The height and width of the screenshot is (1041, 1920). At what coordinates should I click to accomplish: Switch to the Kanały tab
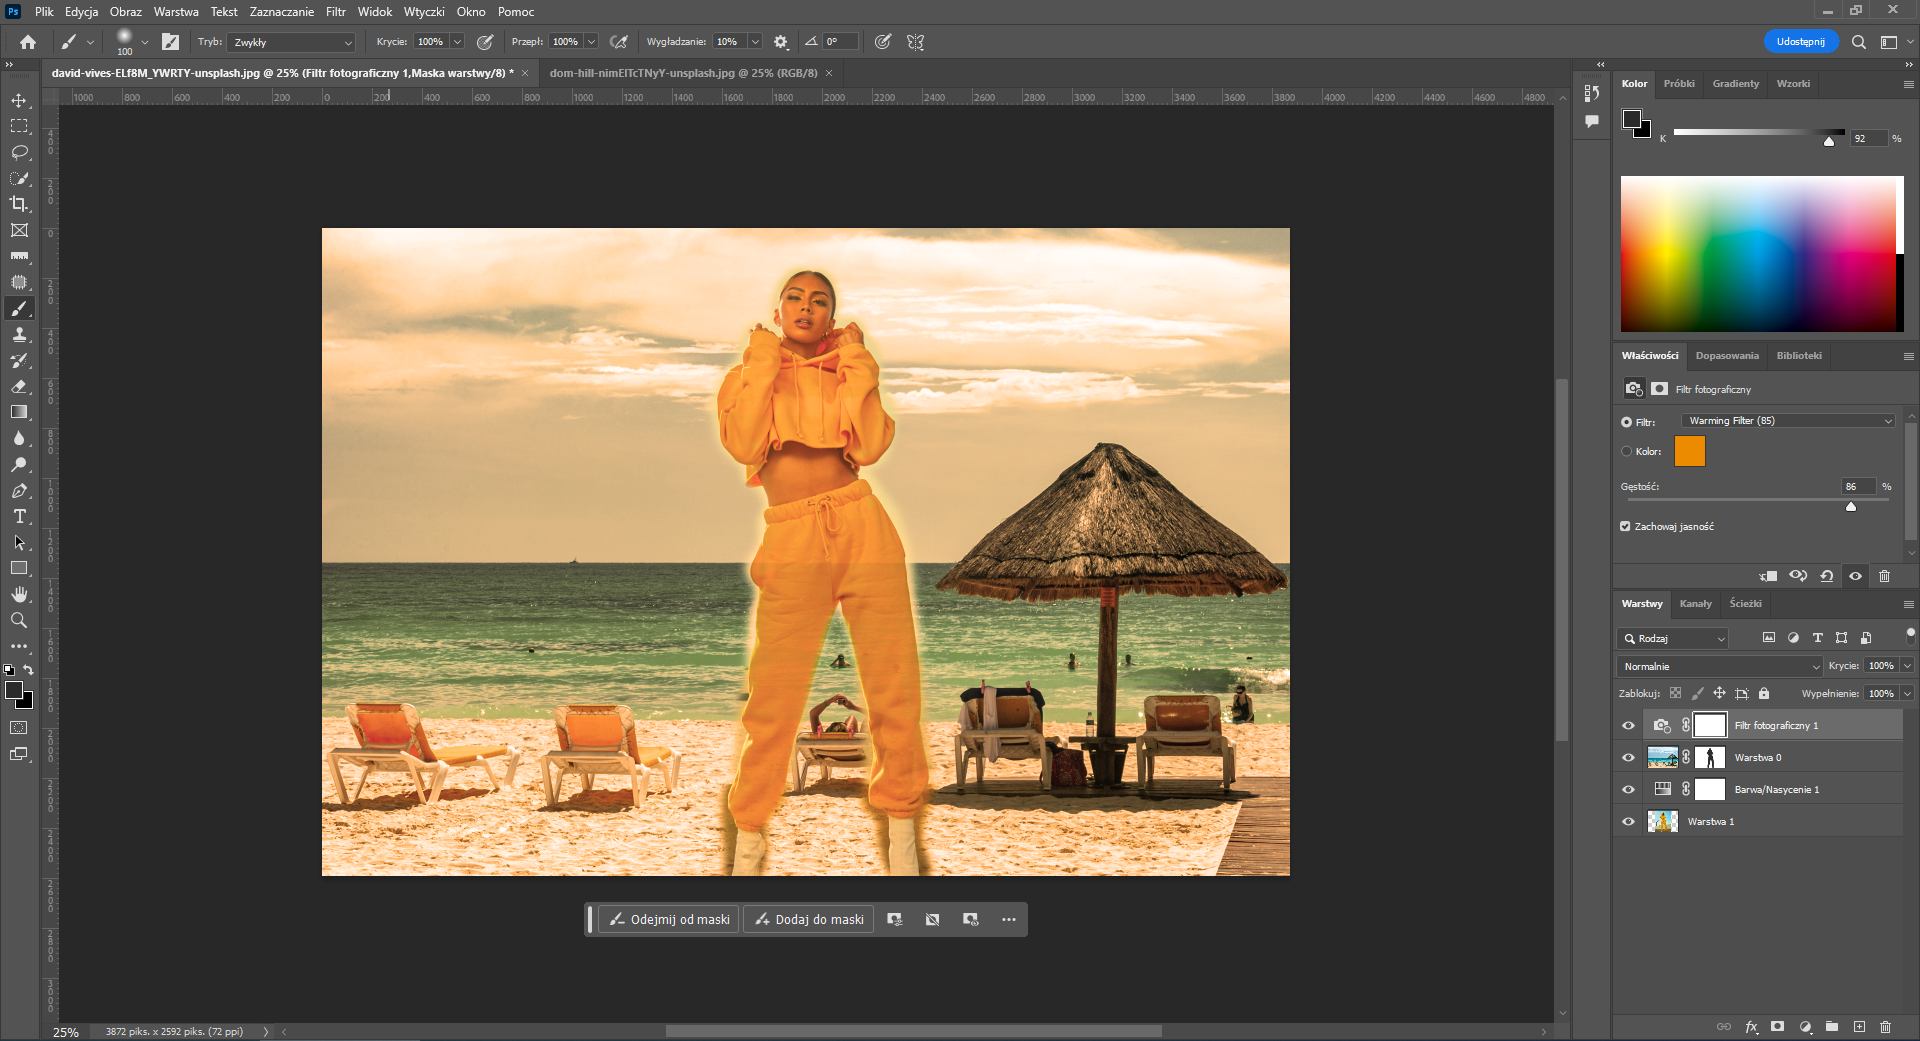click(x=1695, y=604)
